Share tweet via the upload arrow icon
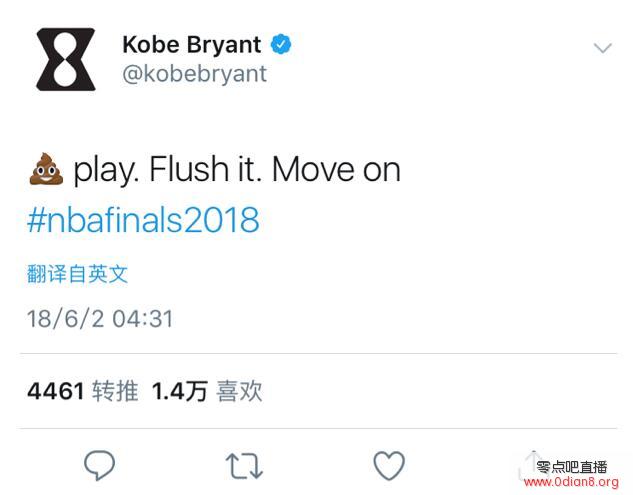The image size is (633, 495). (532, 464)
